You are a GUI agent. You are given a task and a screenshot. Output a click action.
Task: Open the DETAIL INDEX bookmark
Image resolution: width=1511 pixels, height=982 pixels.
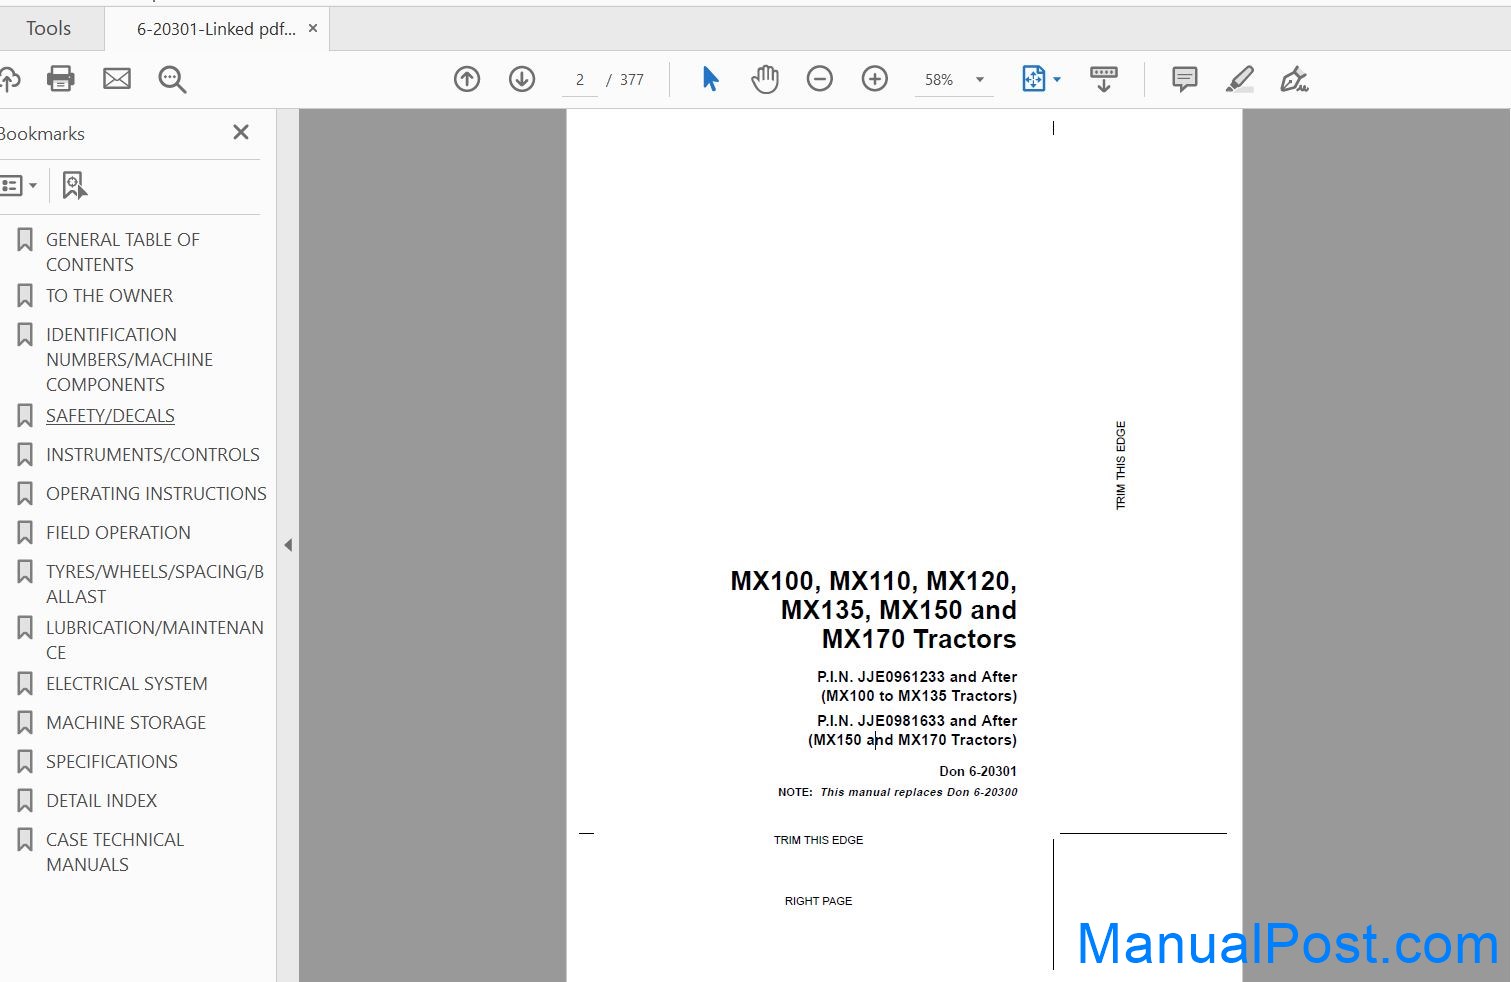[102, 801]
